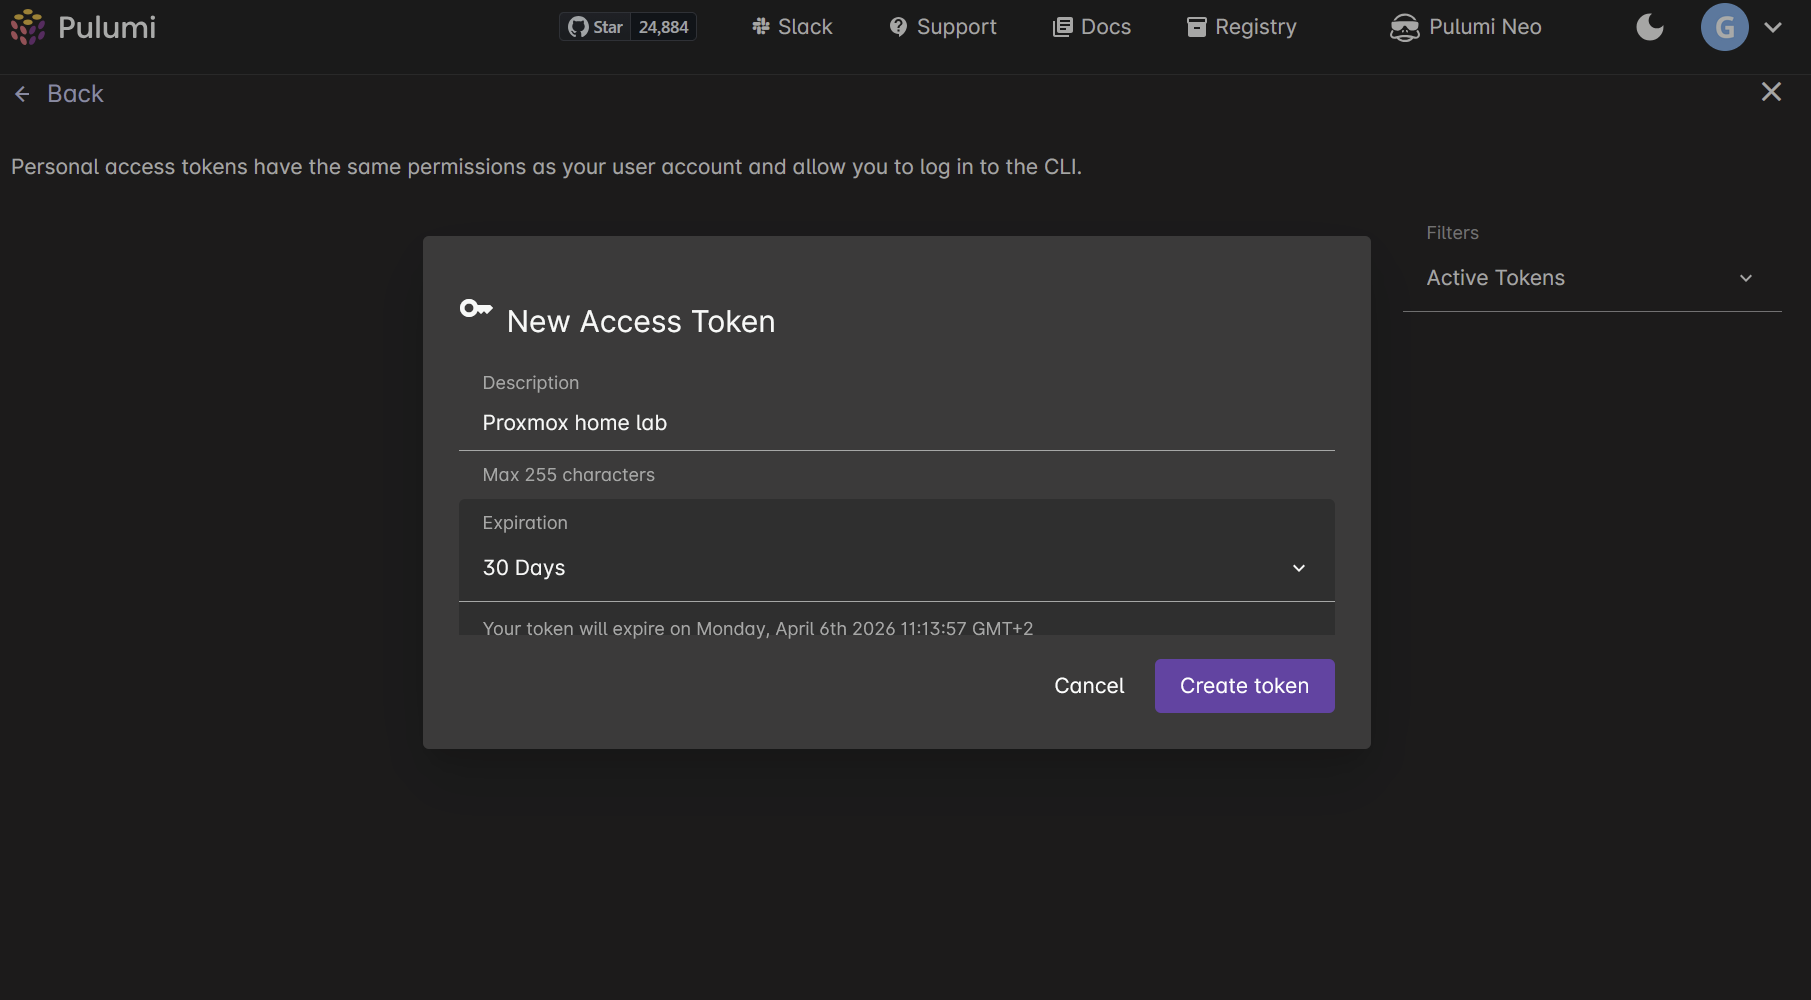
Task: Click the Pulumi logo icon
Action: [27, 27]
